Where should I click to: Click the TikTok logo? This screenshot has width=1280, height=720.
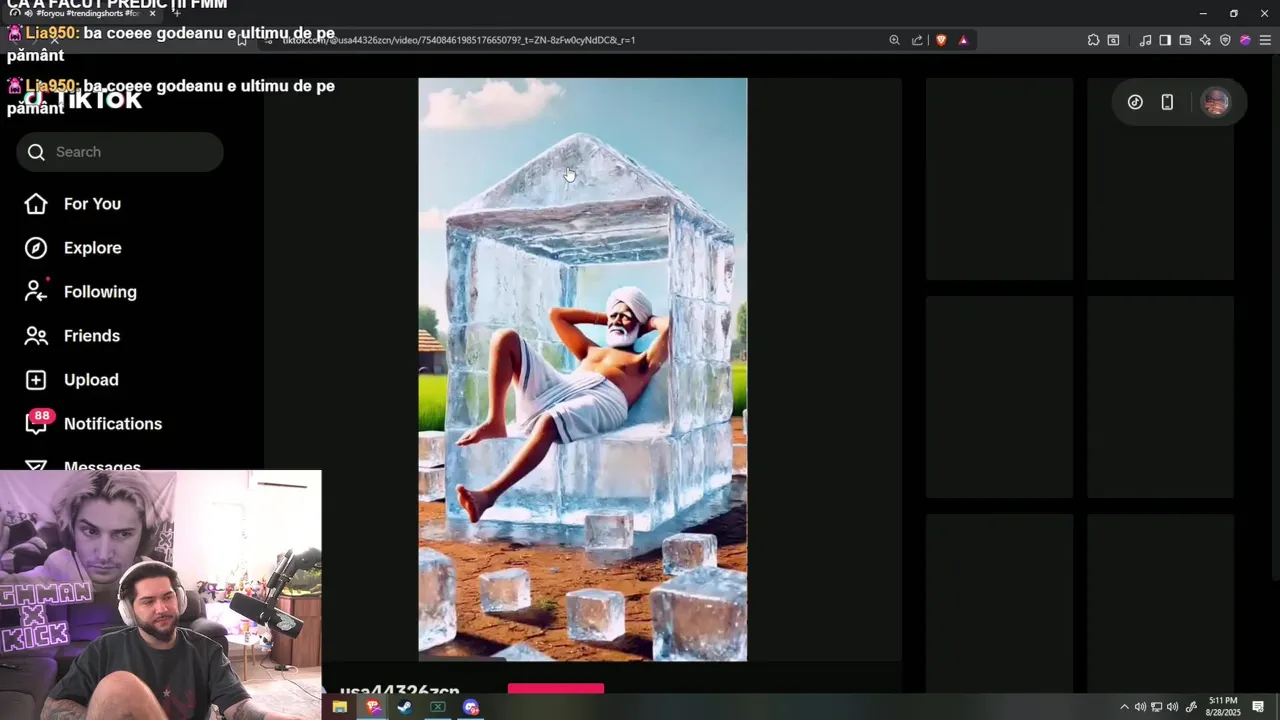point(82,99)
